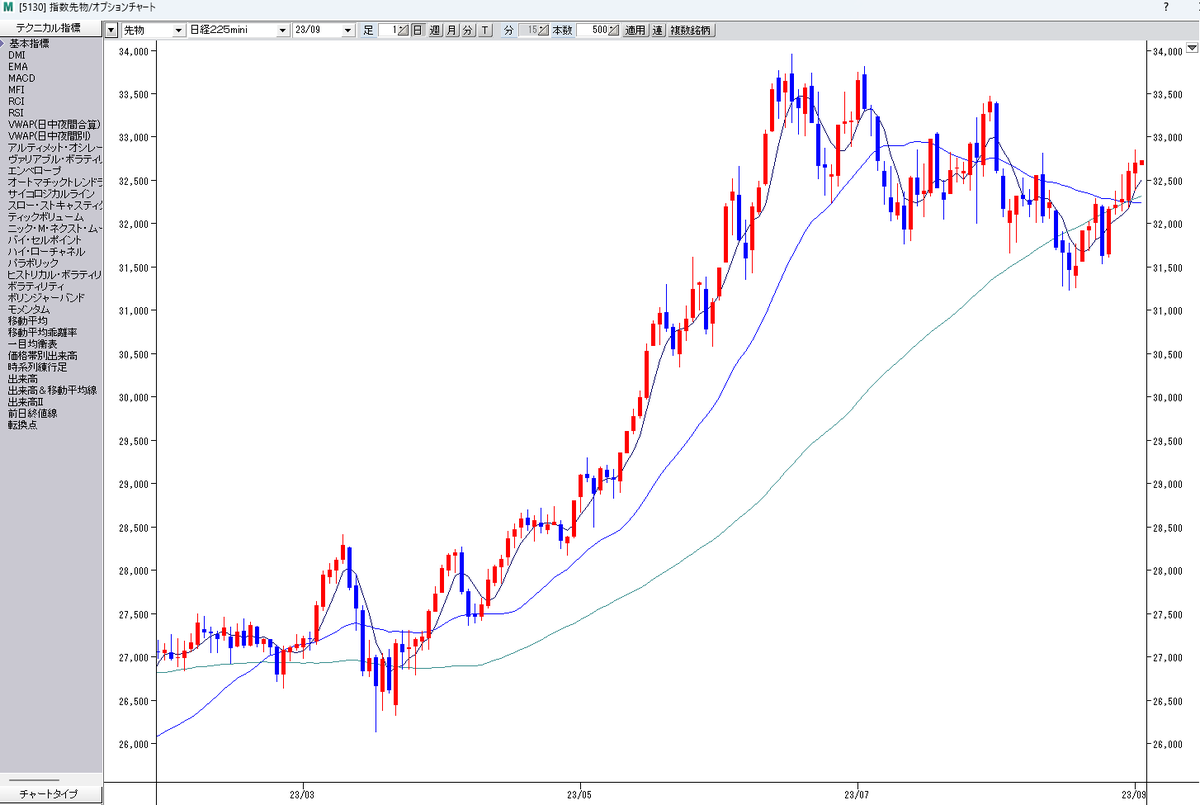This screenshot has height=805, width=1200.
Task: Select ティックボリューム indicator
Action: click(45, 216)
